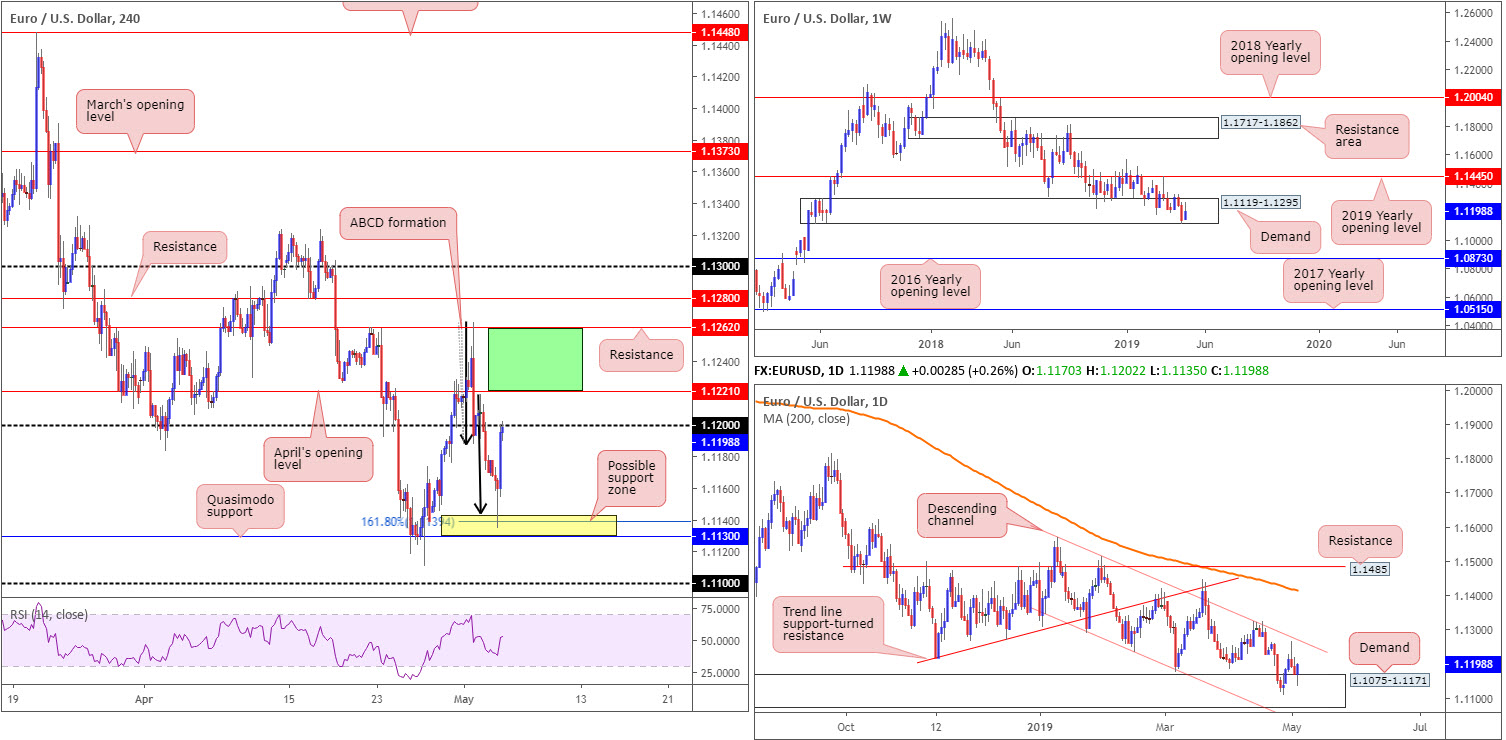Select the '2018 Yearly opening level' callout
Viewport: 1506px width, 740px height.
tap(1271, 53)
